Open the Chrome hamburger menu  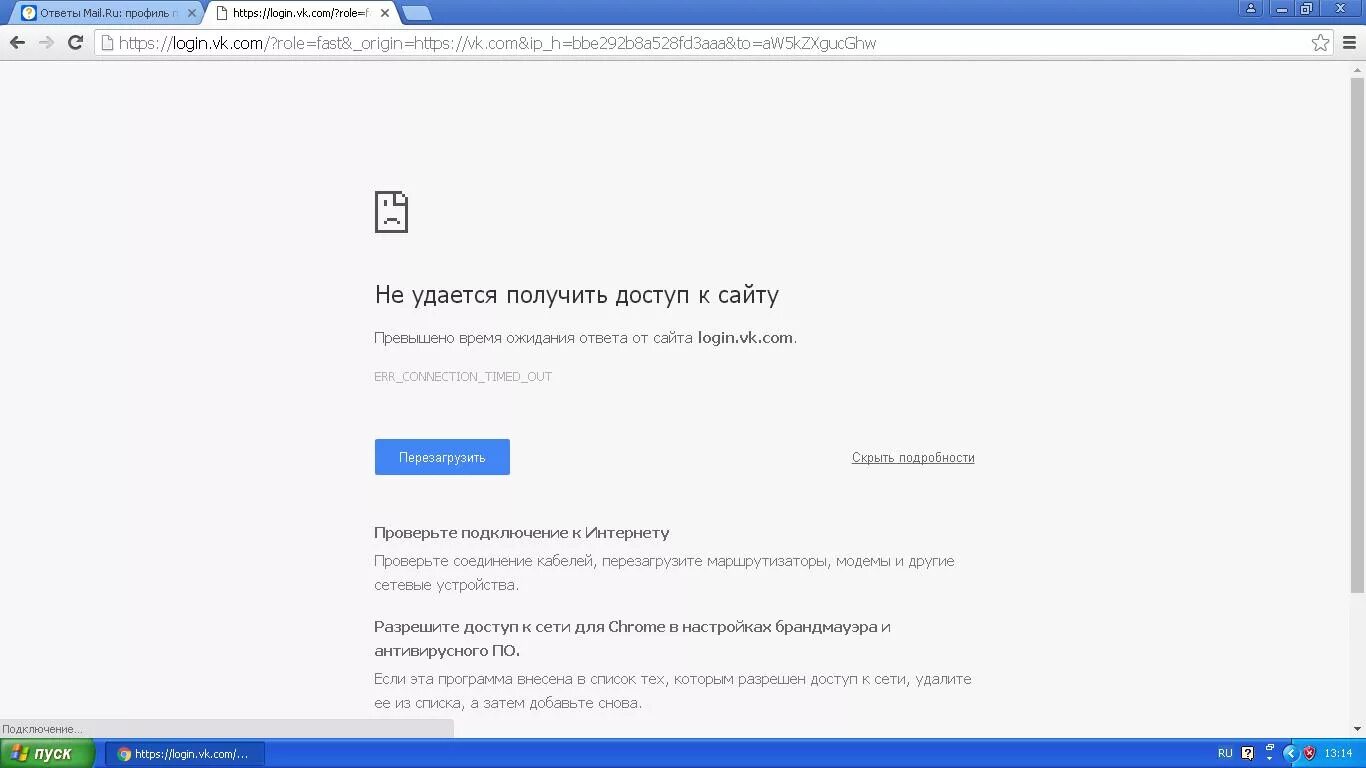click(x=1349, y=43)
